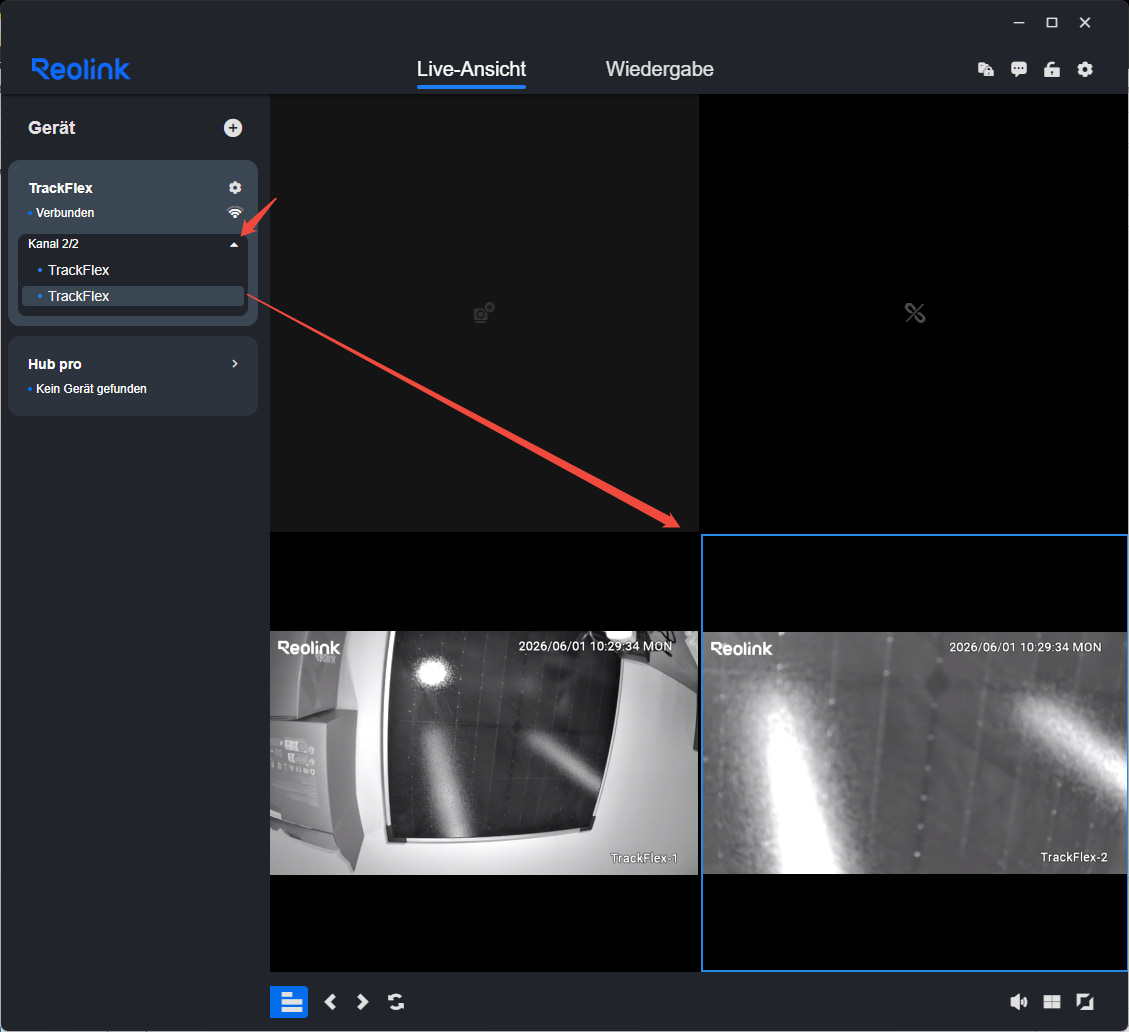Viewport: 1129px width, 1032px height.
Task: Select the TrackFlex-1 camera feed
Action: (x=484, y=753)
